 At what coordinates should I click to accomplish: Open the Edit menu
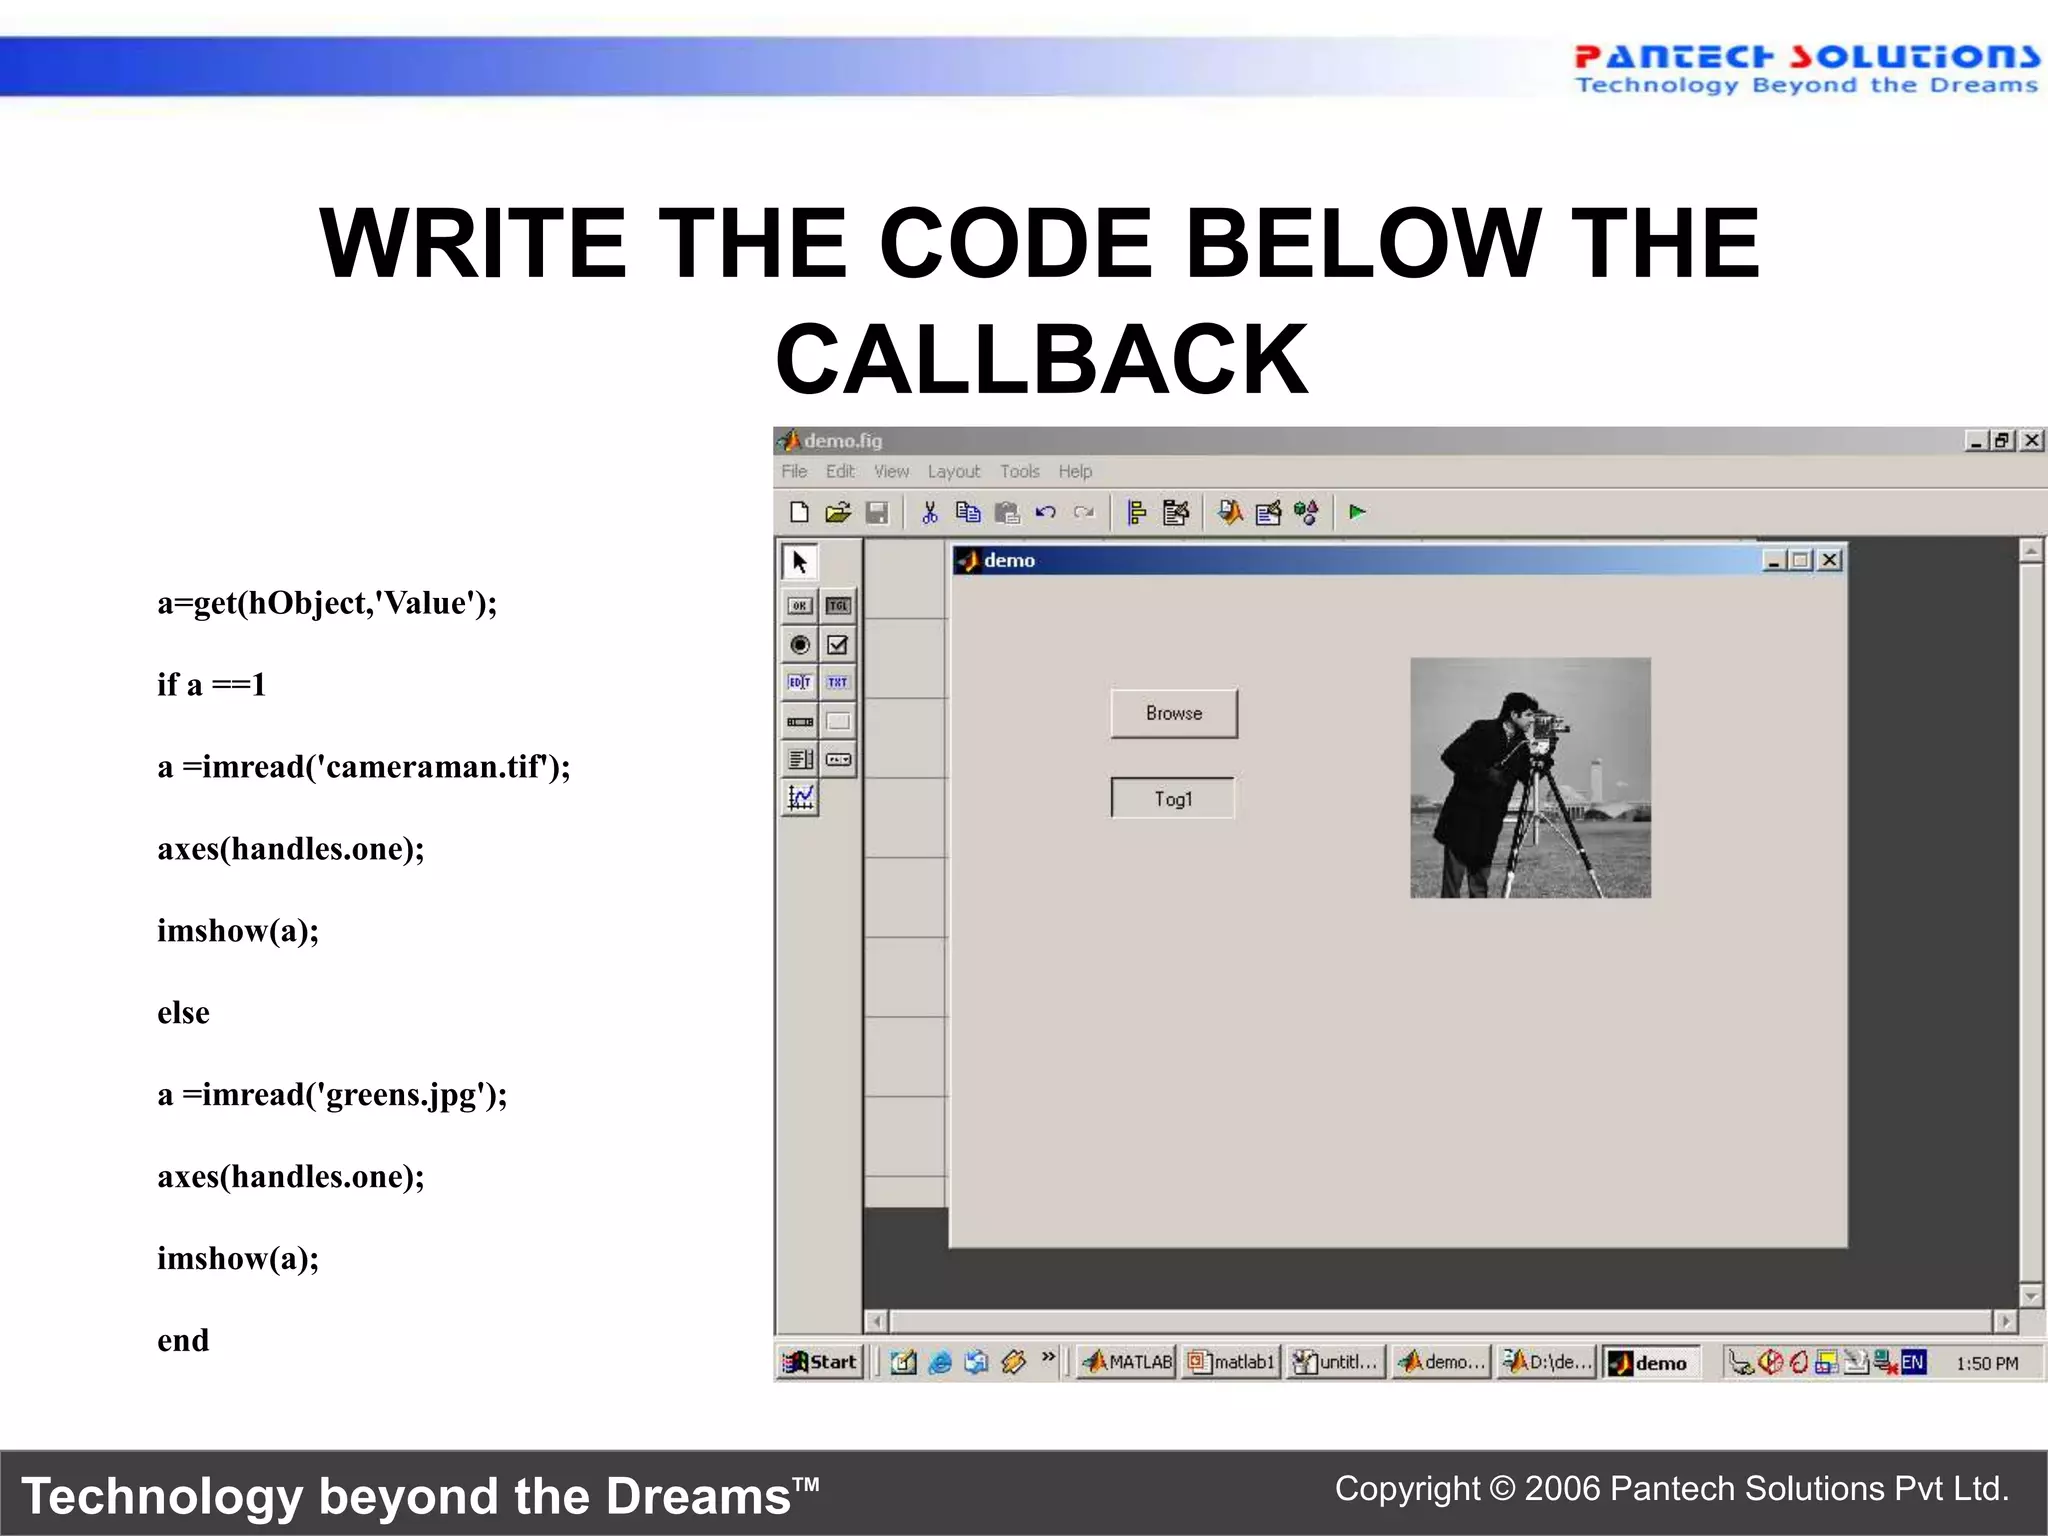pyautogui.click(x=840, y=471)
